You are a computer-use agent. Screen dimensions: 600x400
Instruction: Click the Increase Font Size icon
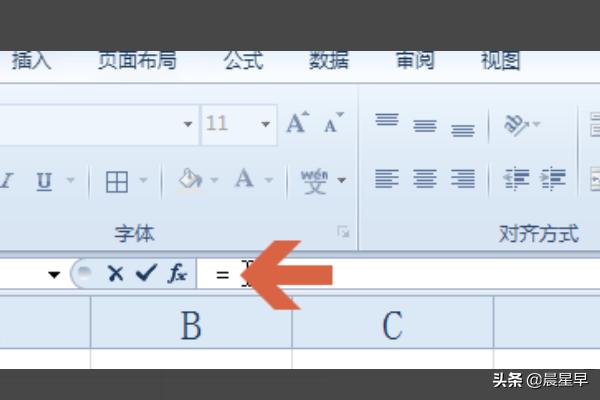tap(298, 122)
